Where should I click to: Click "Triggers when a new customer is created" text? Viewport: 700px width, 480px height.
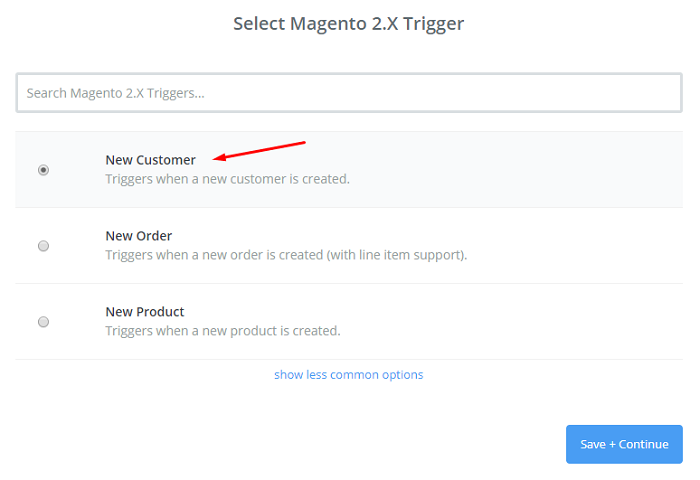click(227, 179)
